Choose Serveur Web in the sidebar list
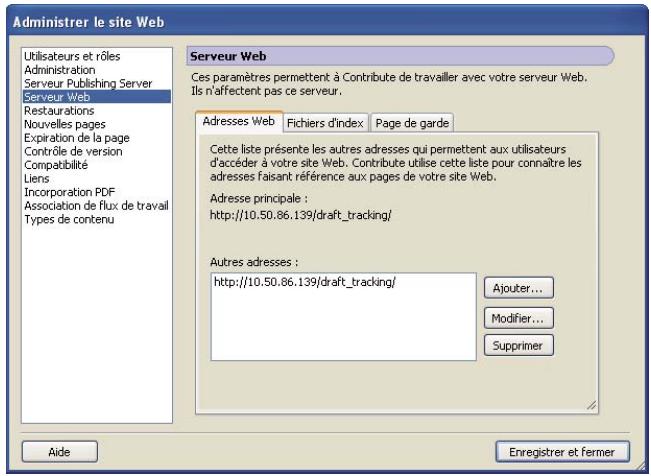 97,97
